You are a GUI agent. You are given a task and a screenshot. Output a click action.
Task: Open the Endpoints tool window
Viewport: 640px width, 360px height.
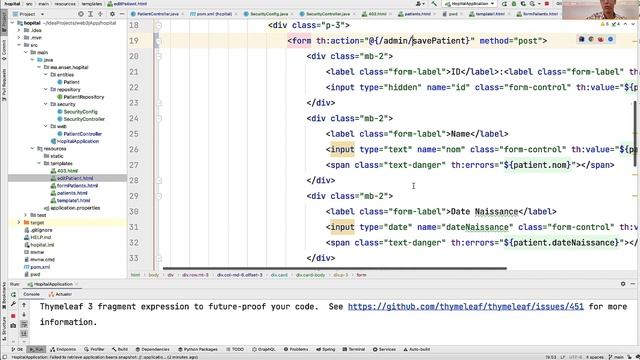[x=63, y=349]
